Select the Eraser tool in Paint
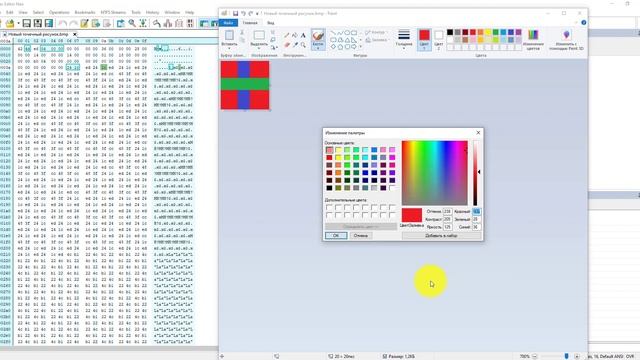The image size is (640, 360). 287,44
